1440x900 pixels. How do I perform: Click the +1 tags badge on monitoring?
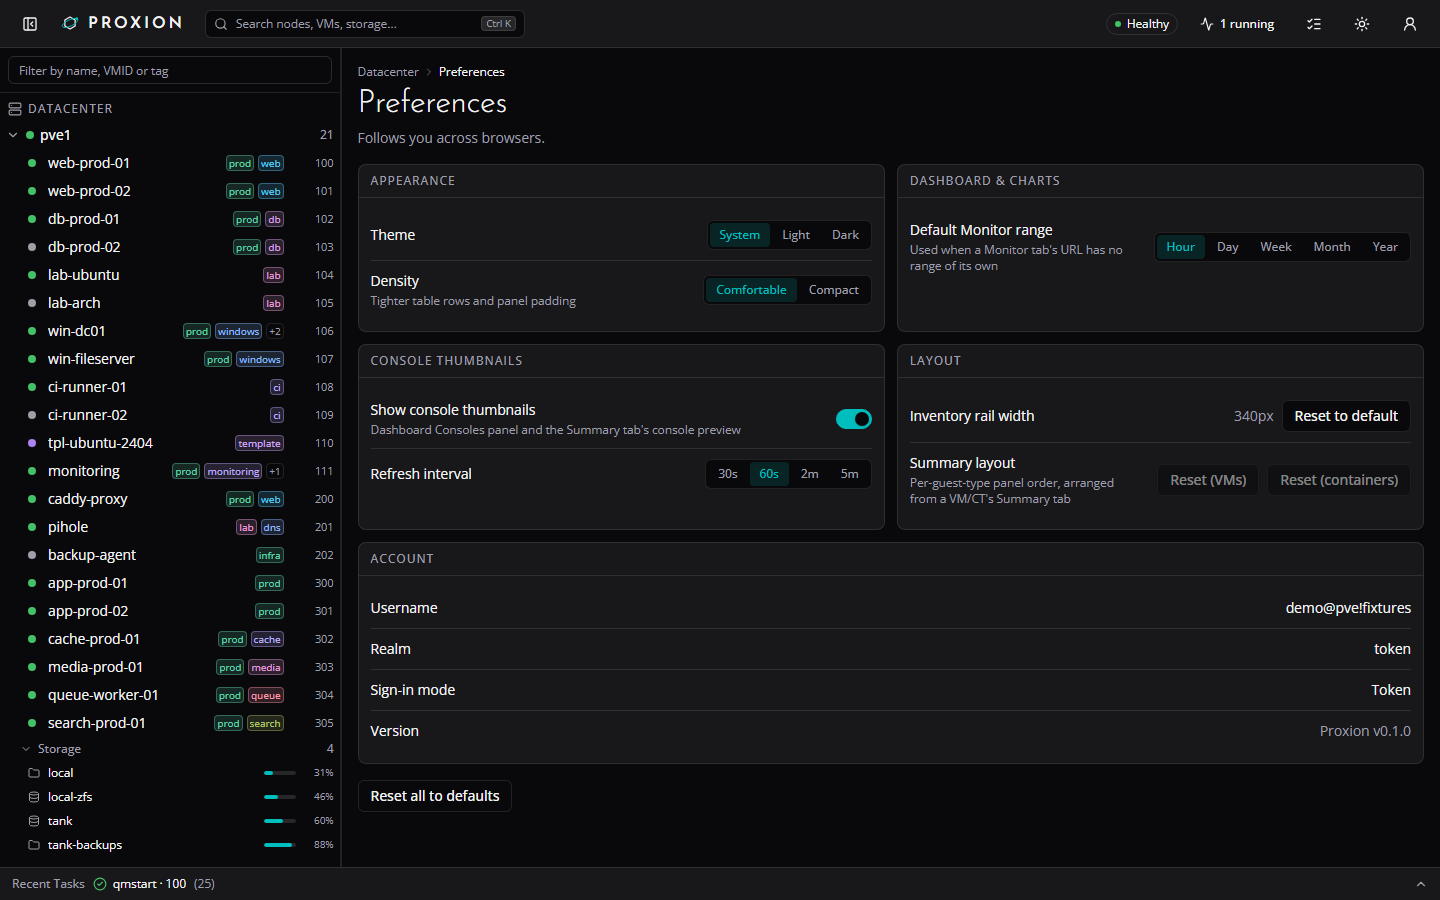coord(275,472)
